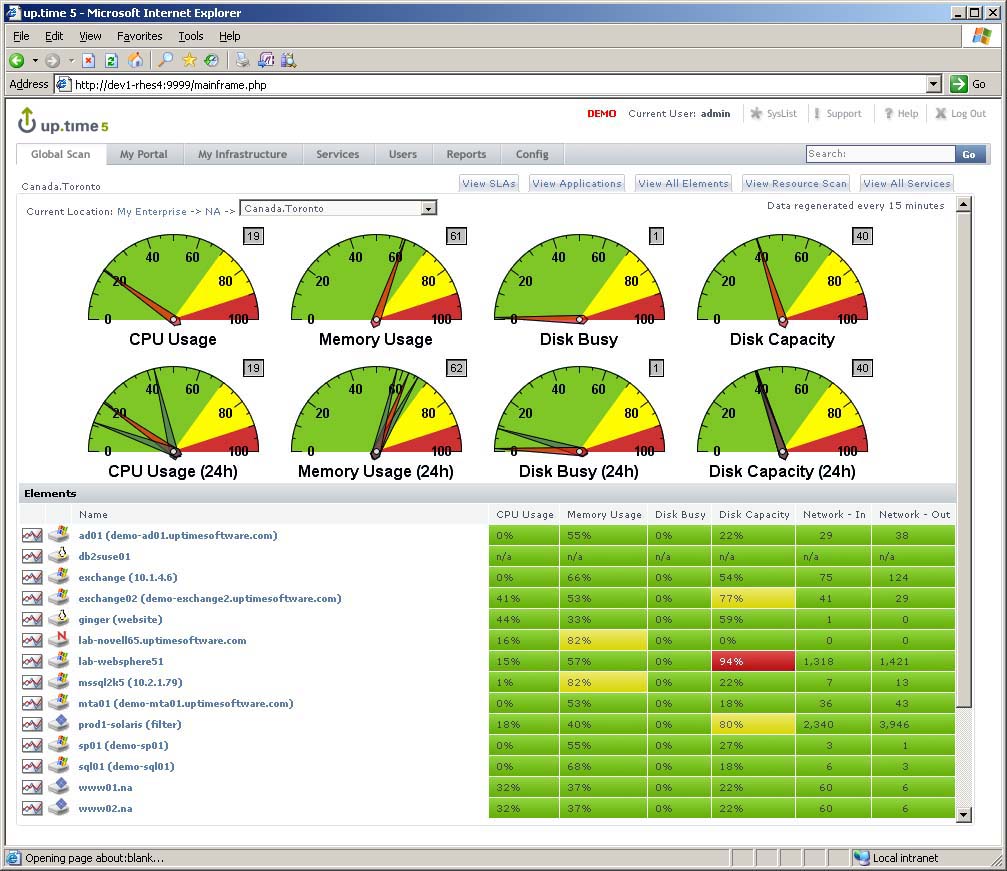Switch to the My Infrastructure tab
Image resolution: width=1007 pixels, height=871 pixels.
point(242,154)
